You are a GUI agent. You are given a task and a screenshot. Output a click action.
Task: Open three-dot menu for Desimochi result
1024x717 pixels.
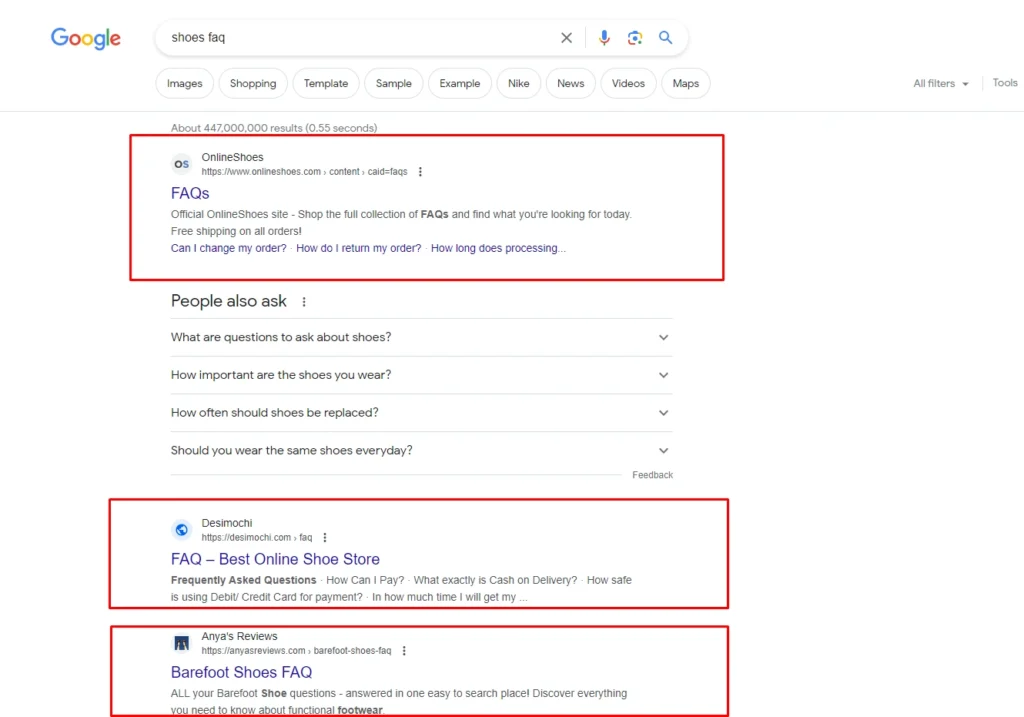325,537
